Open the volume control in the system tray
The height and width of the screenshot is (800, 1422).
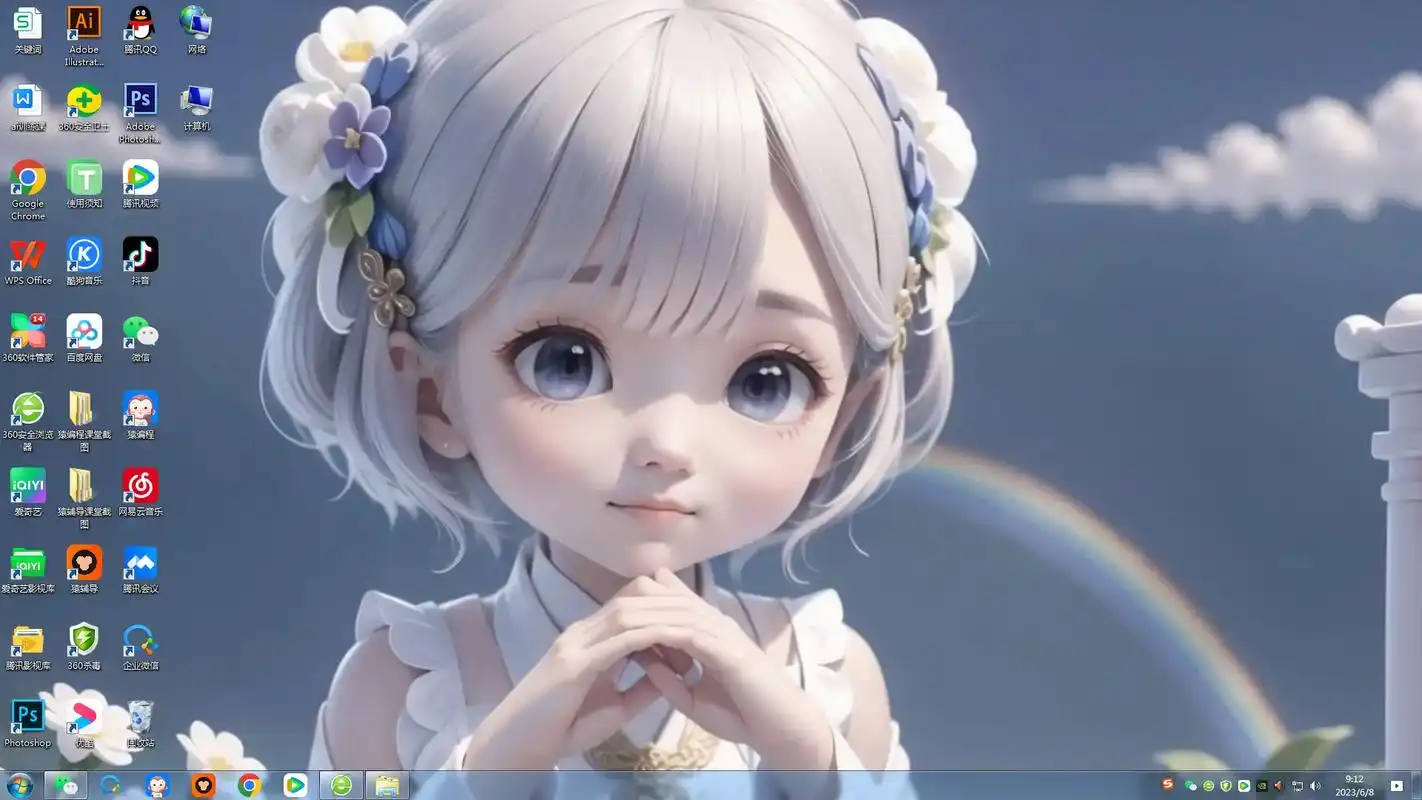1315,785
